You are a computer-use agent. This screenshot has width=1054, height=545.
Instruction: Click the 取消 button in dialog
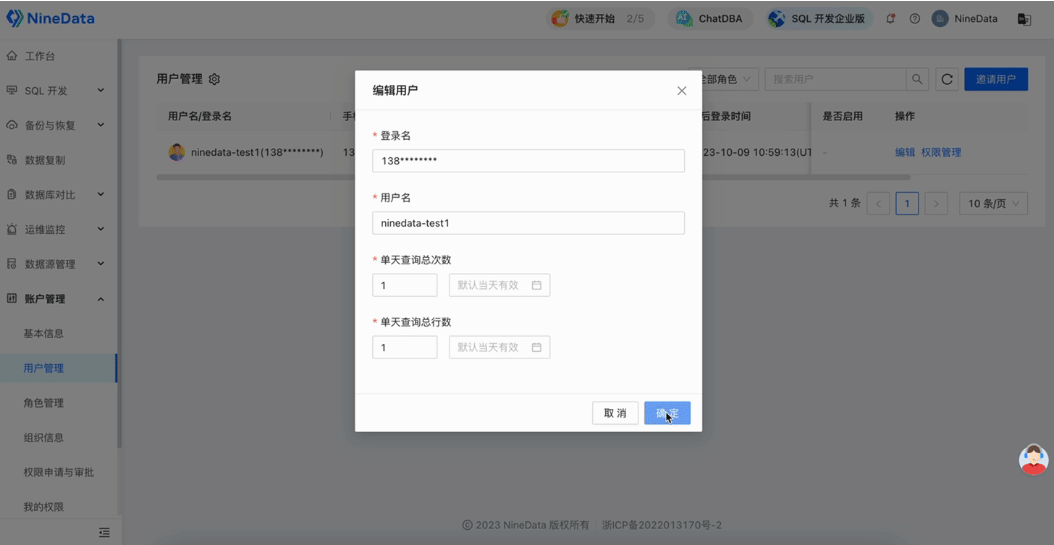(x=615, y=413)
